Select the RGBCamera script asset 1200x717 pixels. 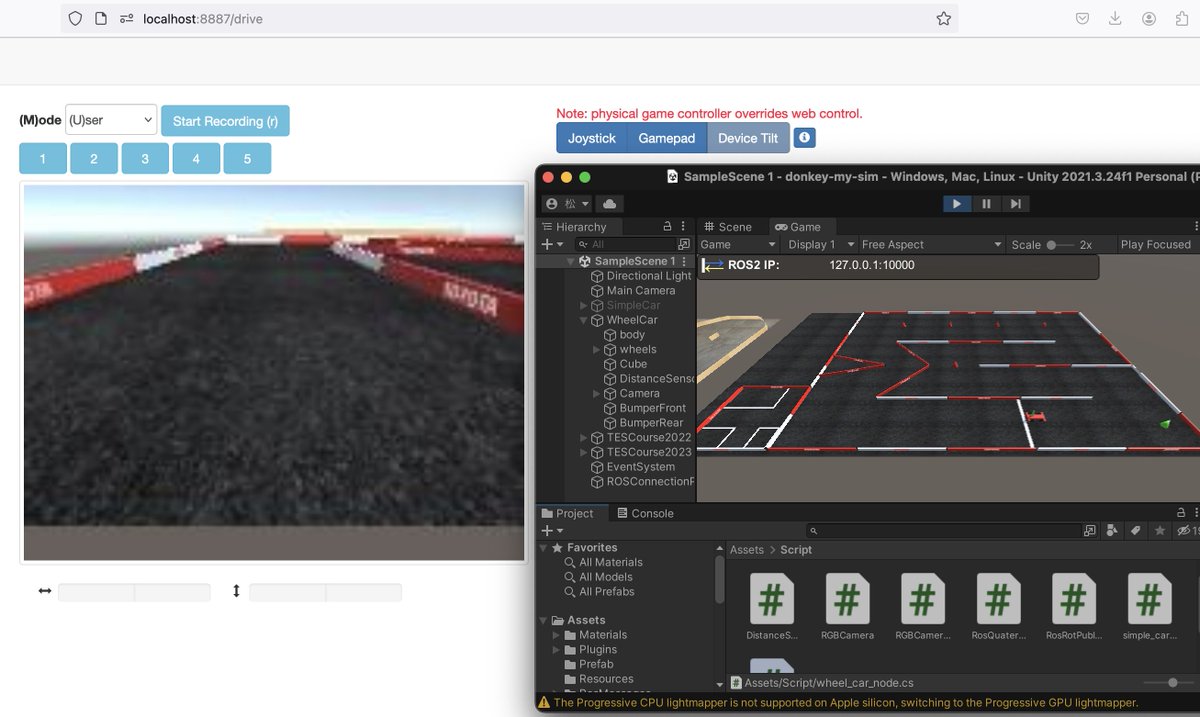click(848, 607)
